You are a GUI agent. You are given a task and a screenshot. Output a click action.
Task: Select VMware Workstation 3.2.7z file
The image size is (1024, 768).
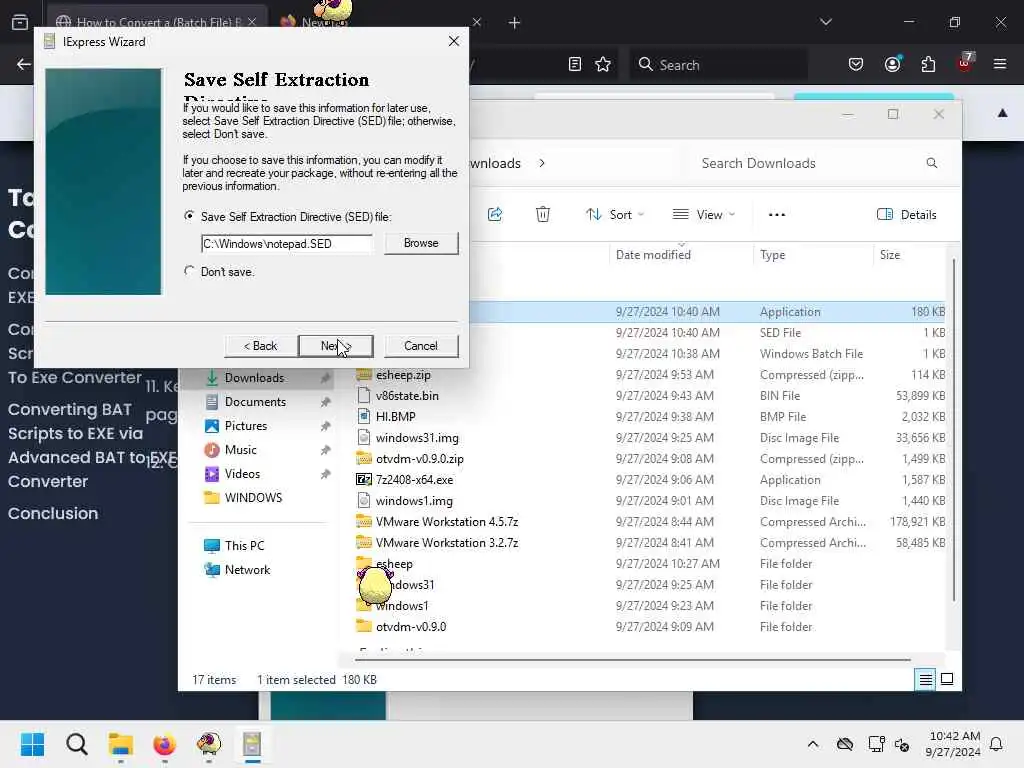coord(447,543)
